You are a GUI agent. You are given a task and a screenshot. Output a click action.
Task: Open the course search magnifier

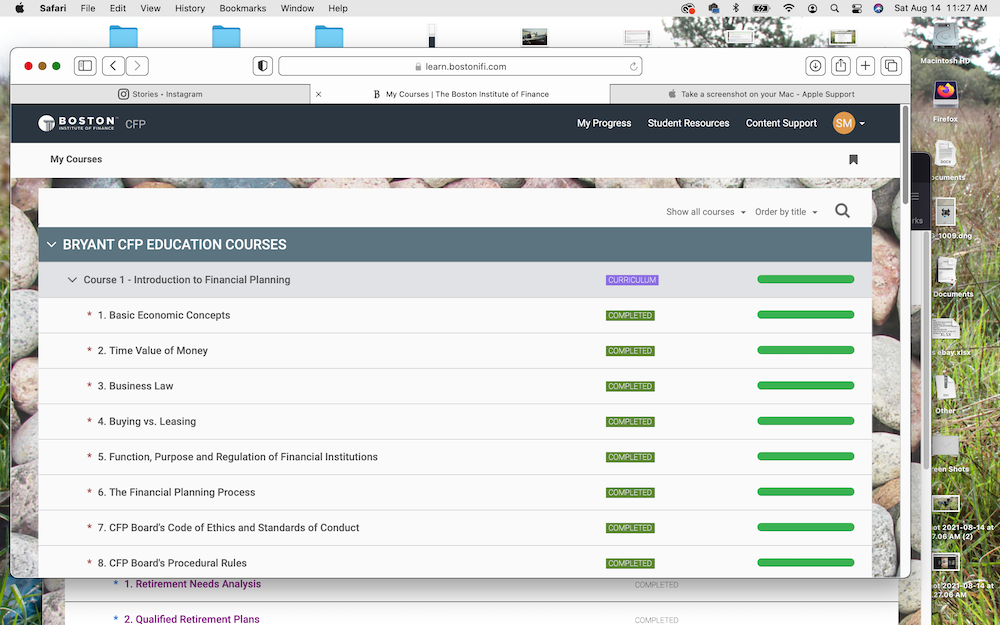[842, 210]
